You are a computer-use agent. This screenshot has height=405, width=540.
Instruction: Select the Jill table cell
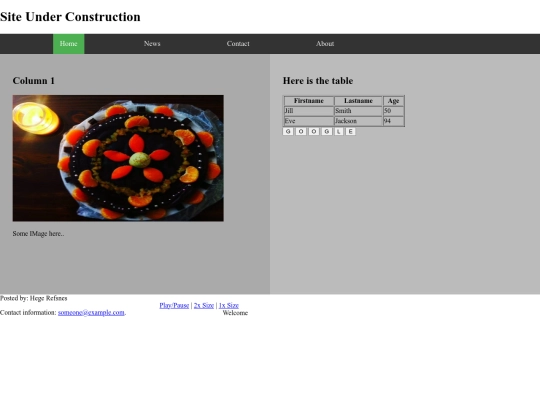[x=309, y=111]
